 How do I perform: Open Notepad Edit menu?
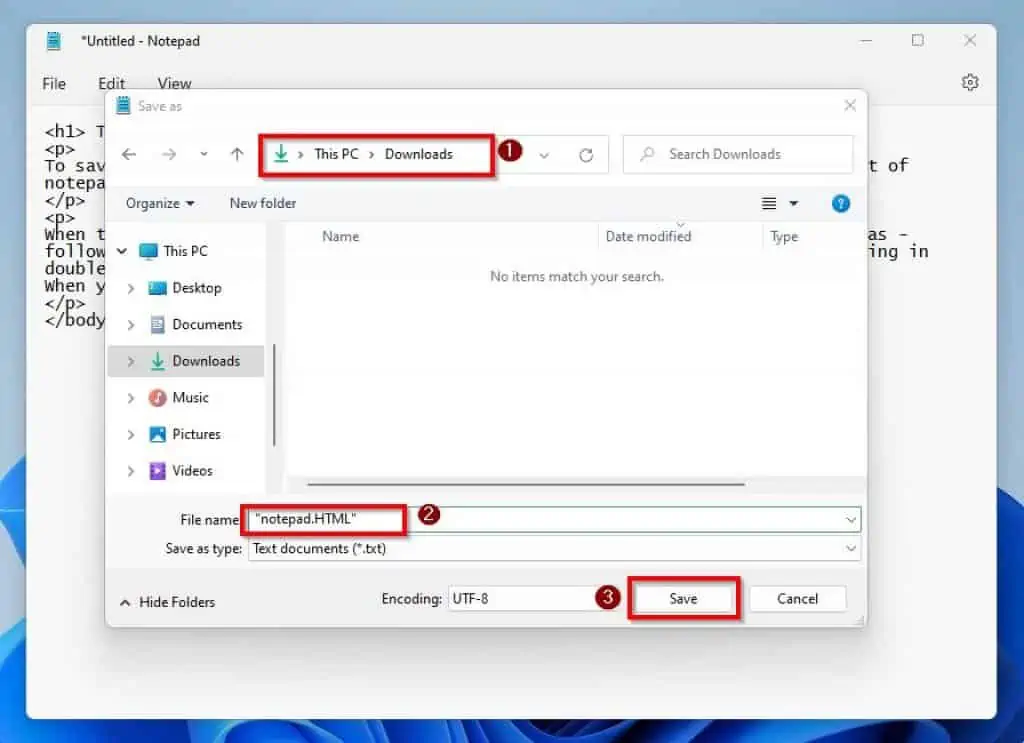pyautogui.click(x=112, y=84)
